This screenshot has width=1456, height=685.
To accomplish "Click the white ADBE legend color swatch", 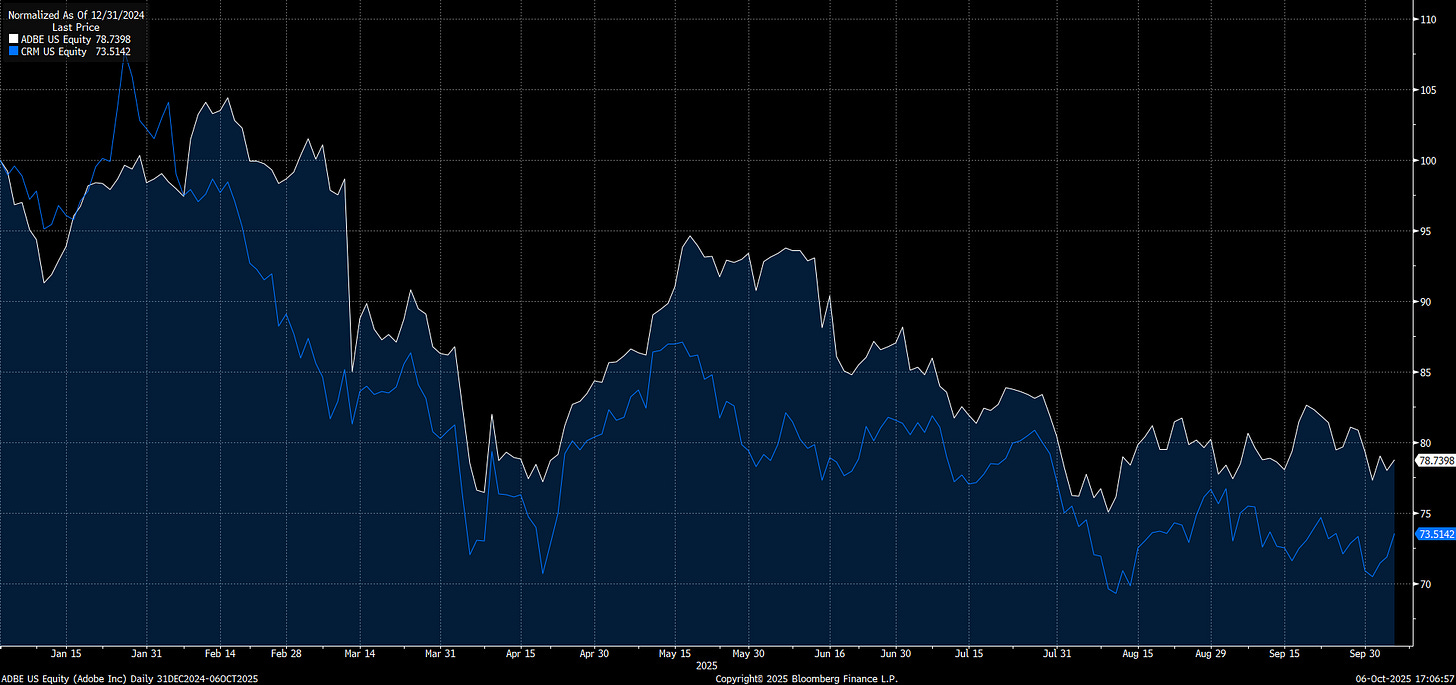I will [x=13, y=39].
